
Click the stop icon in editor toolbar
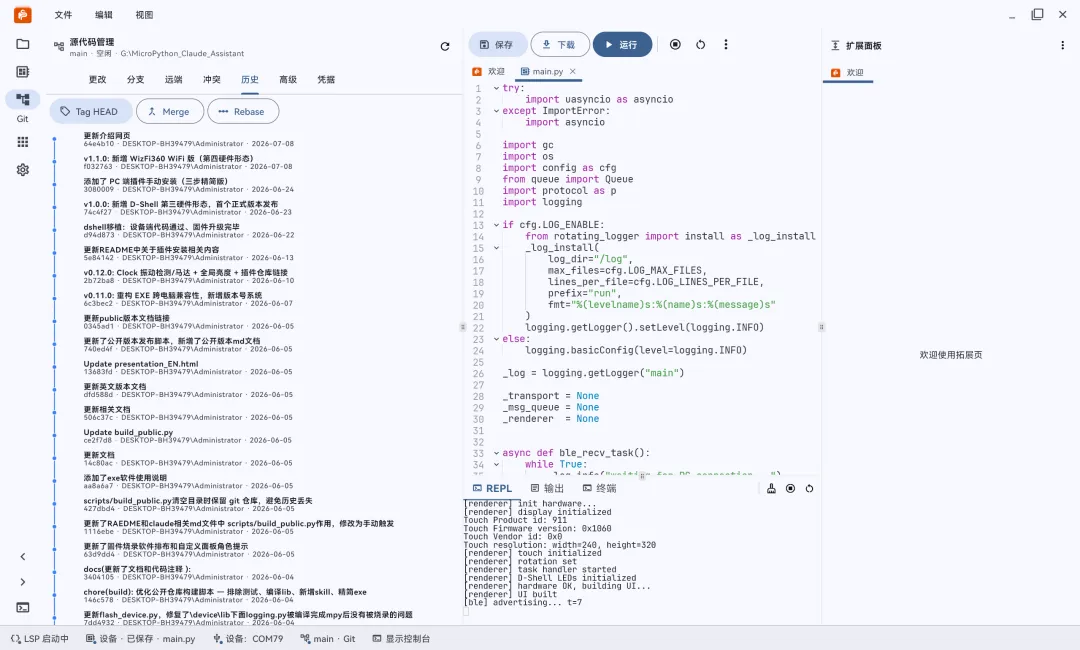click(x=675, y=44)
